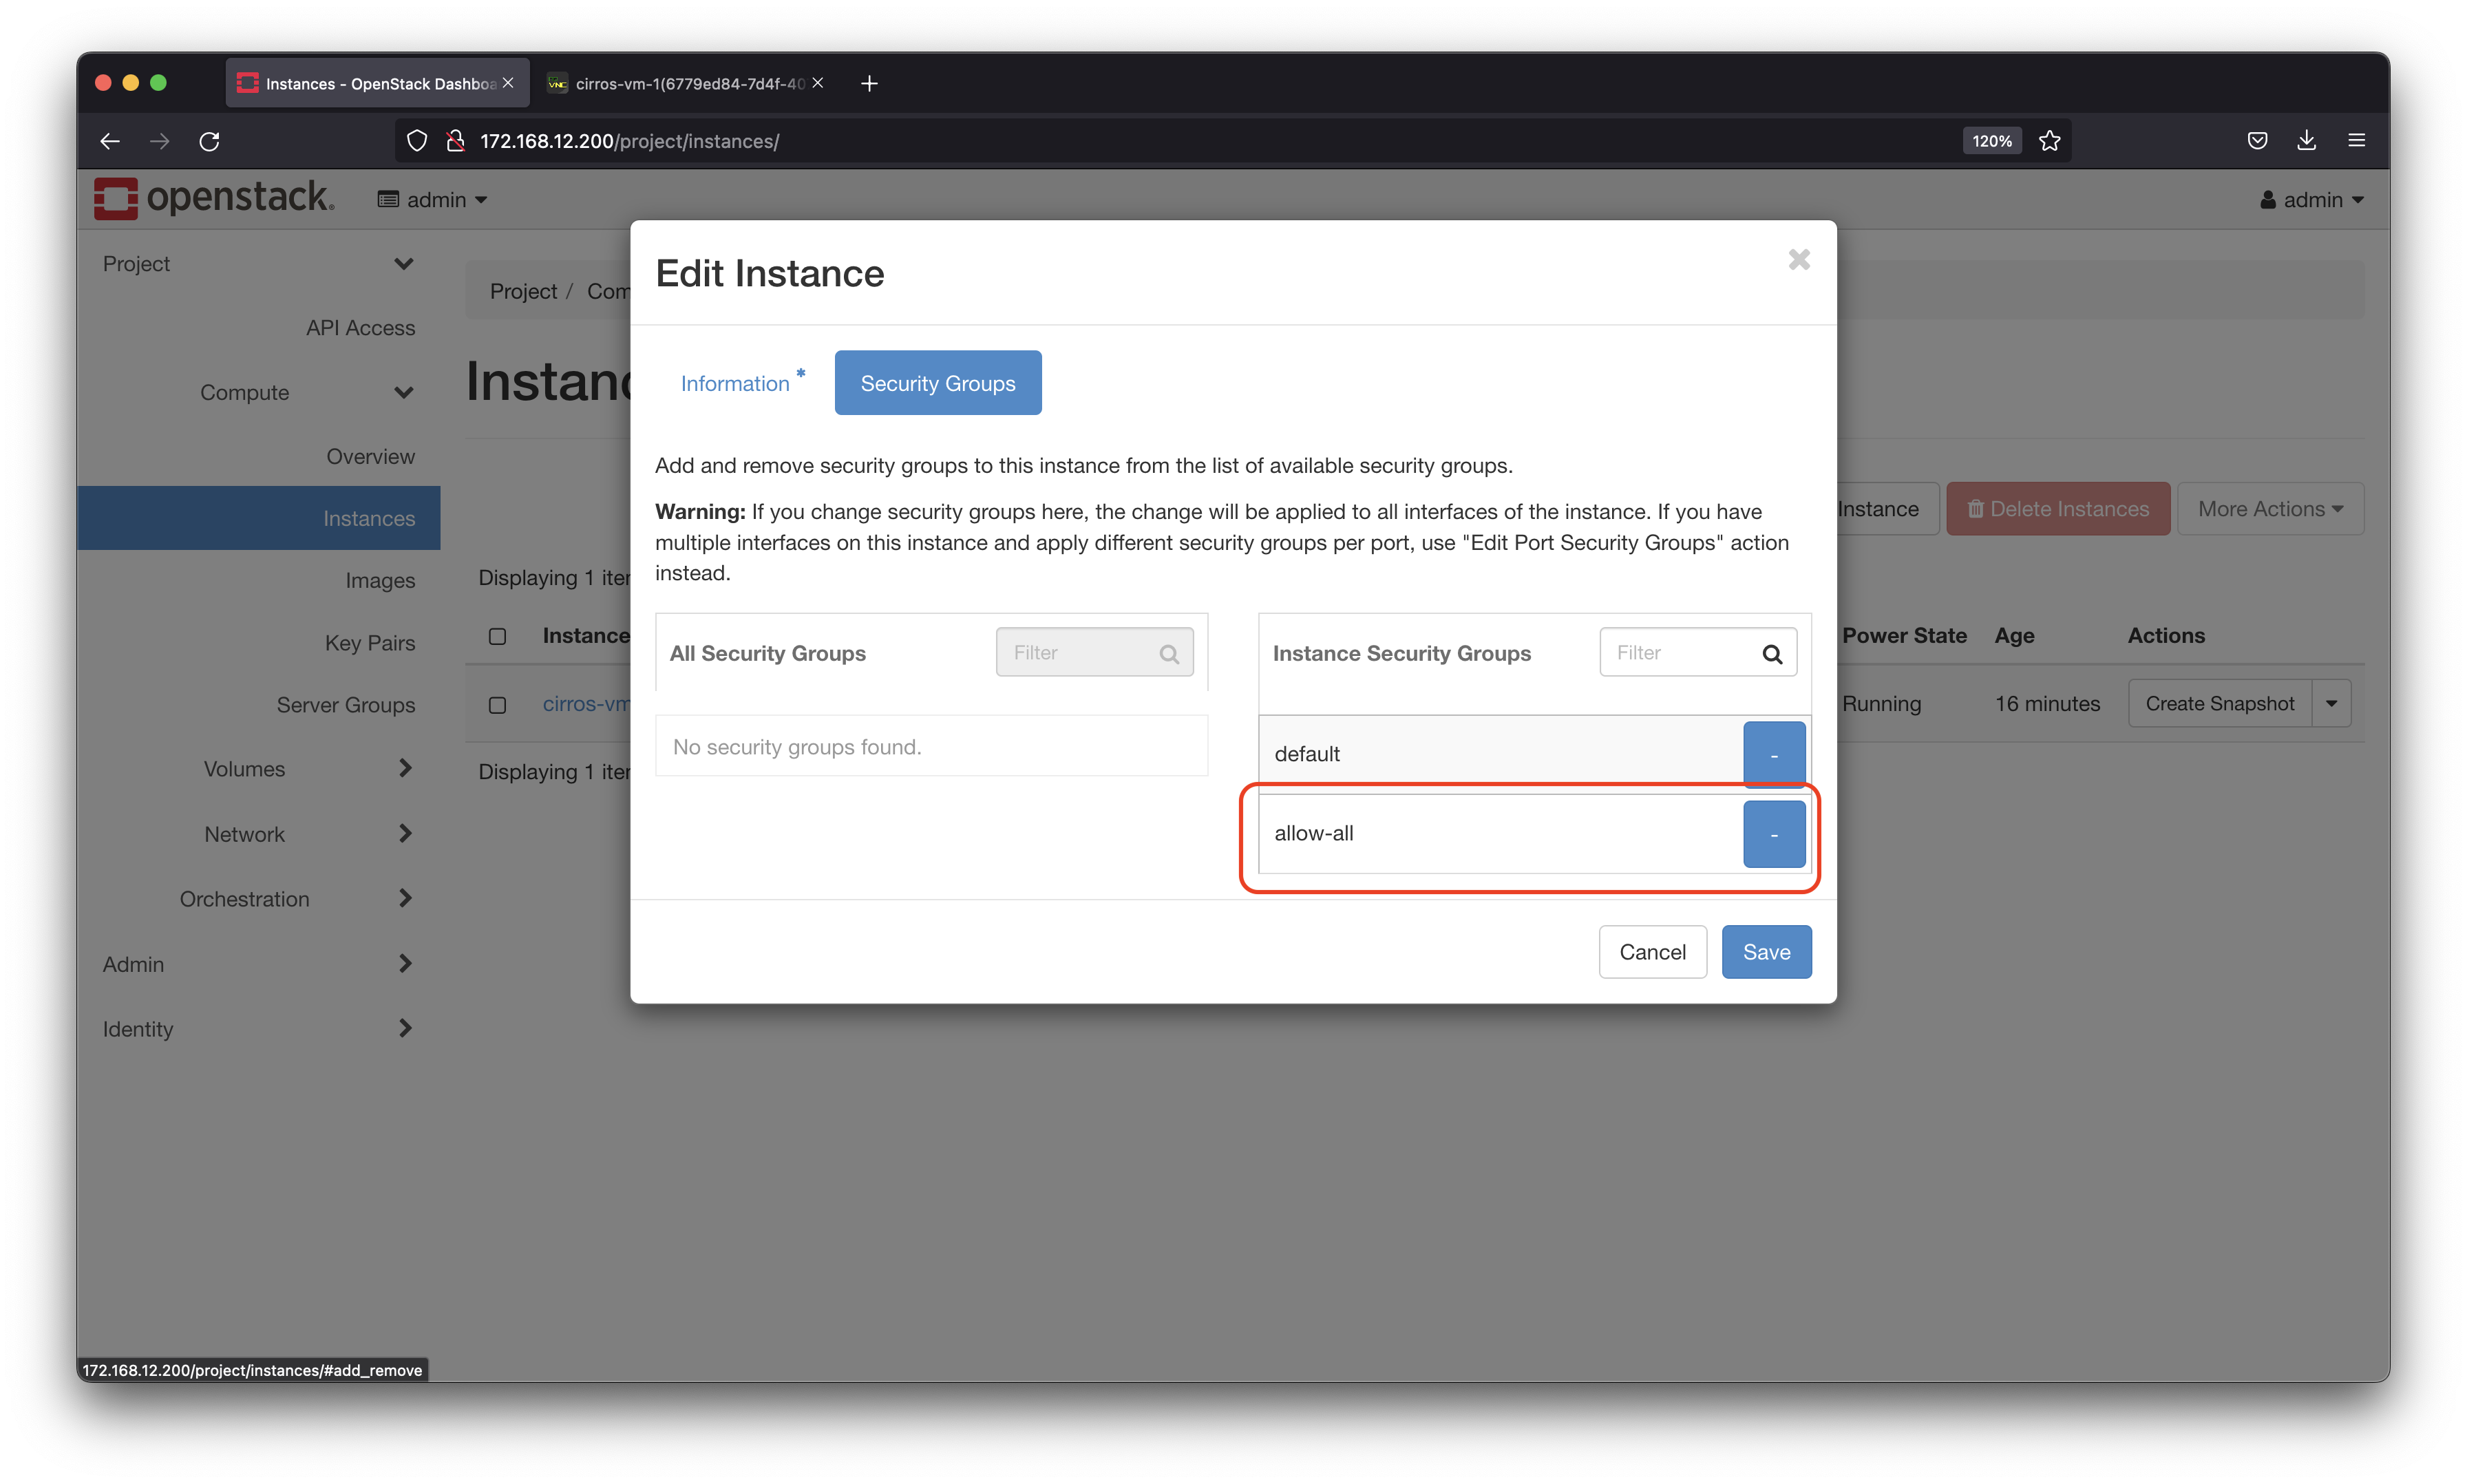Open the shield tracking protection icon

pyautogui.click(x=417, y=141)
